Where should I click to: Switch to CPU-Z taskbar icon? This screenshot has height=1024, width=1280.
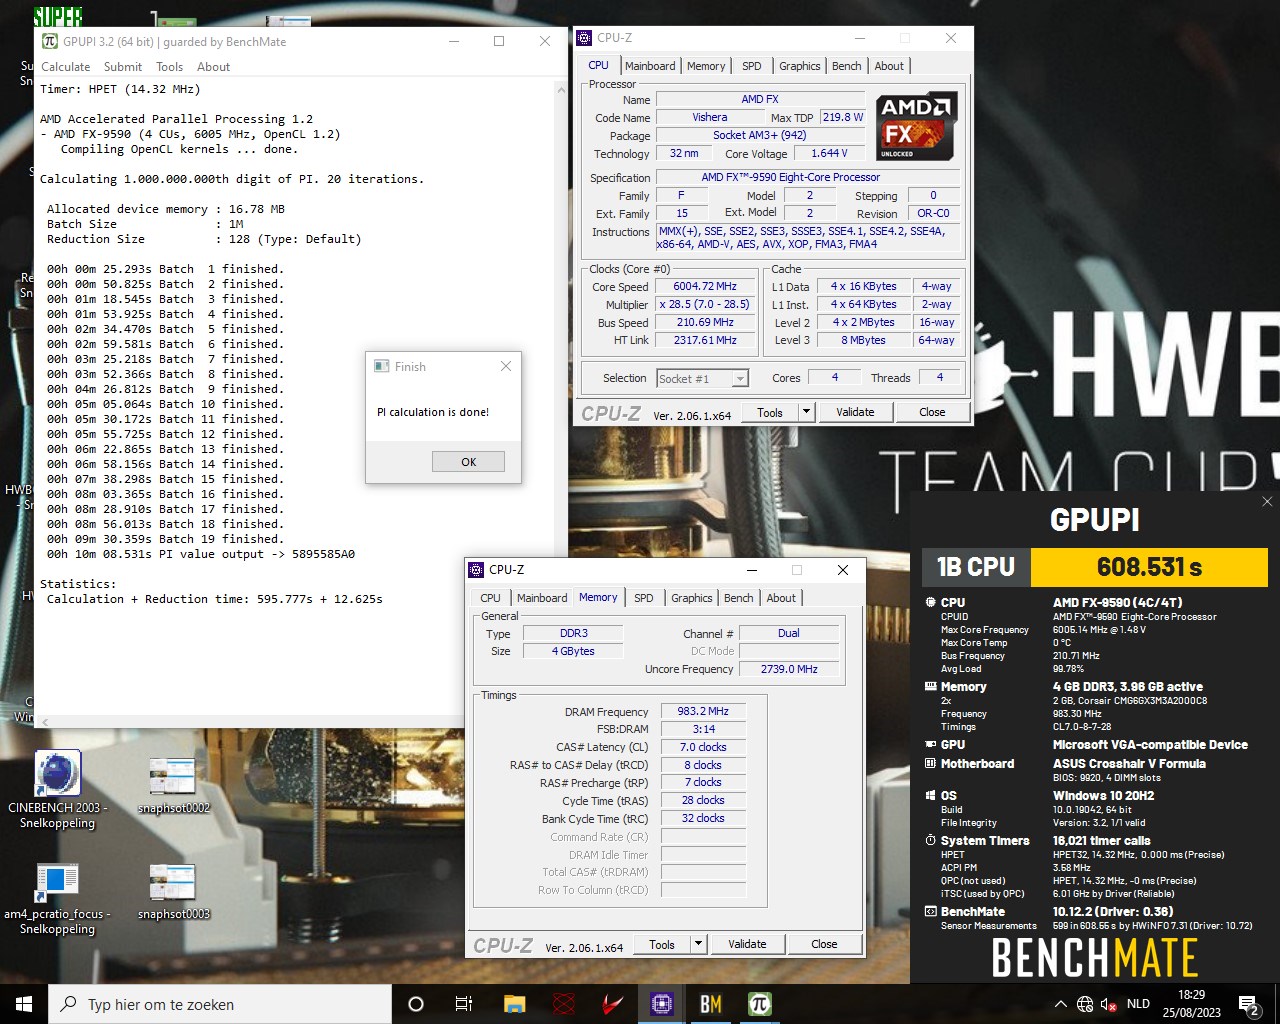click(x=662, y=1004)
